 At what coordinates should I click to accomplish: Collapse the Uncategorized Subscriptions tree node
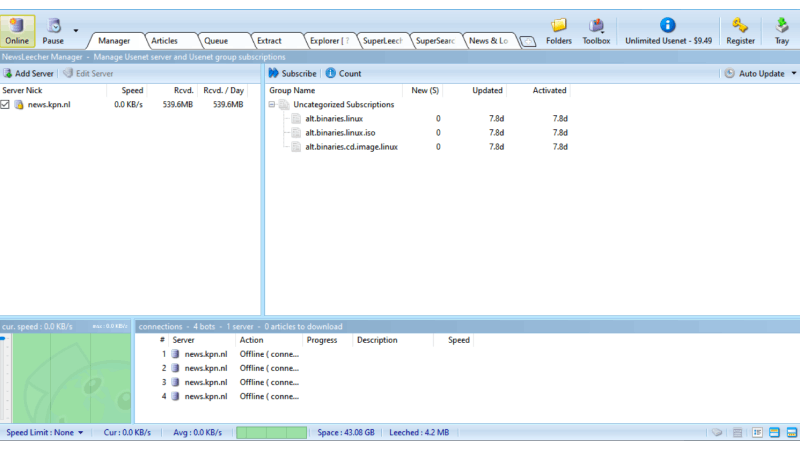pyautogui.click(x=272, y=105)
